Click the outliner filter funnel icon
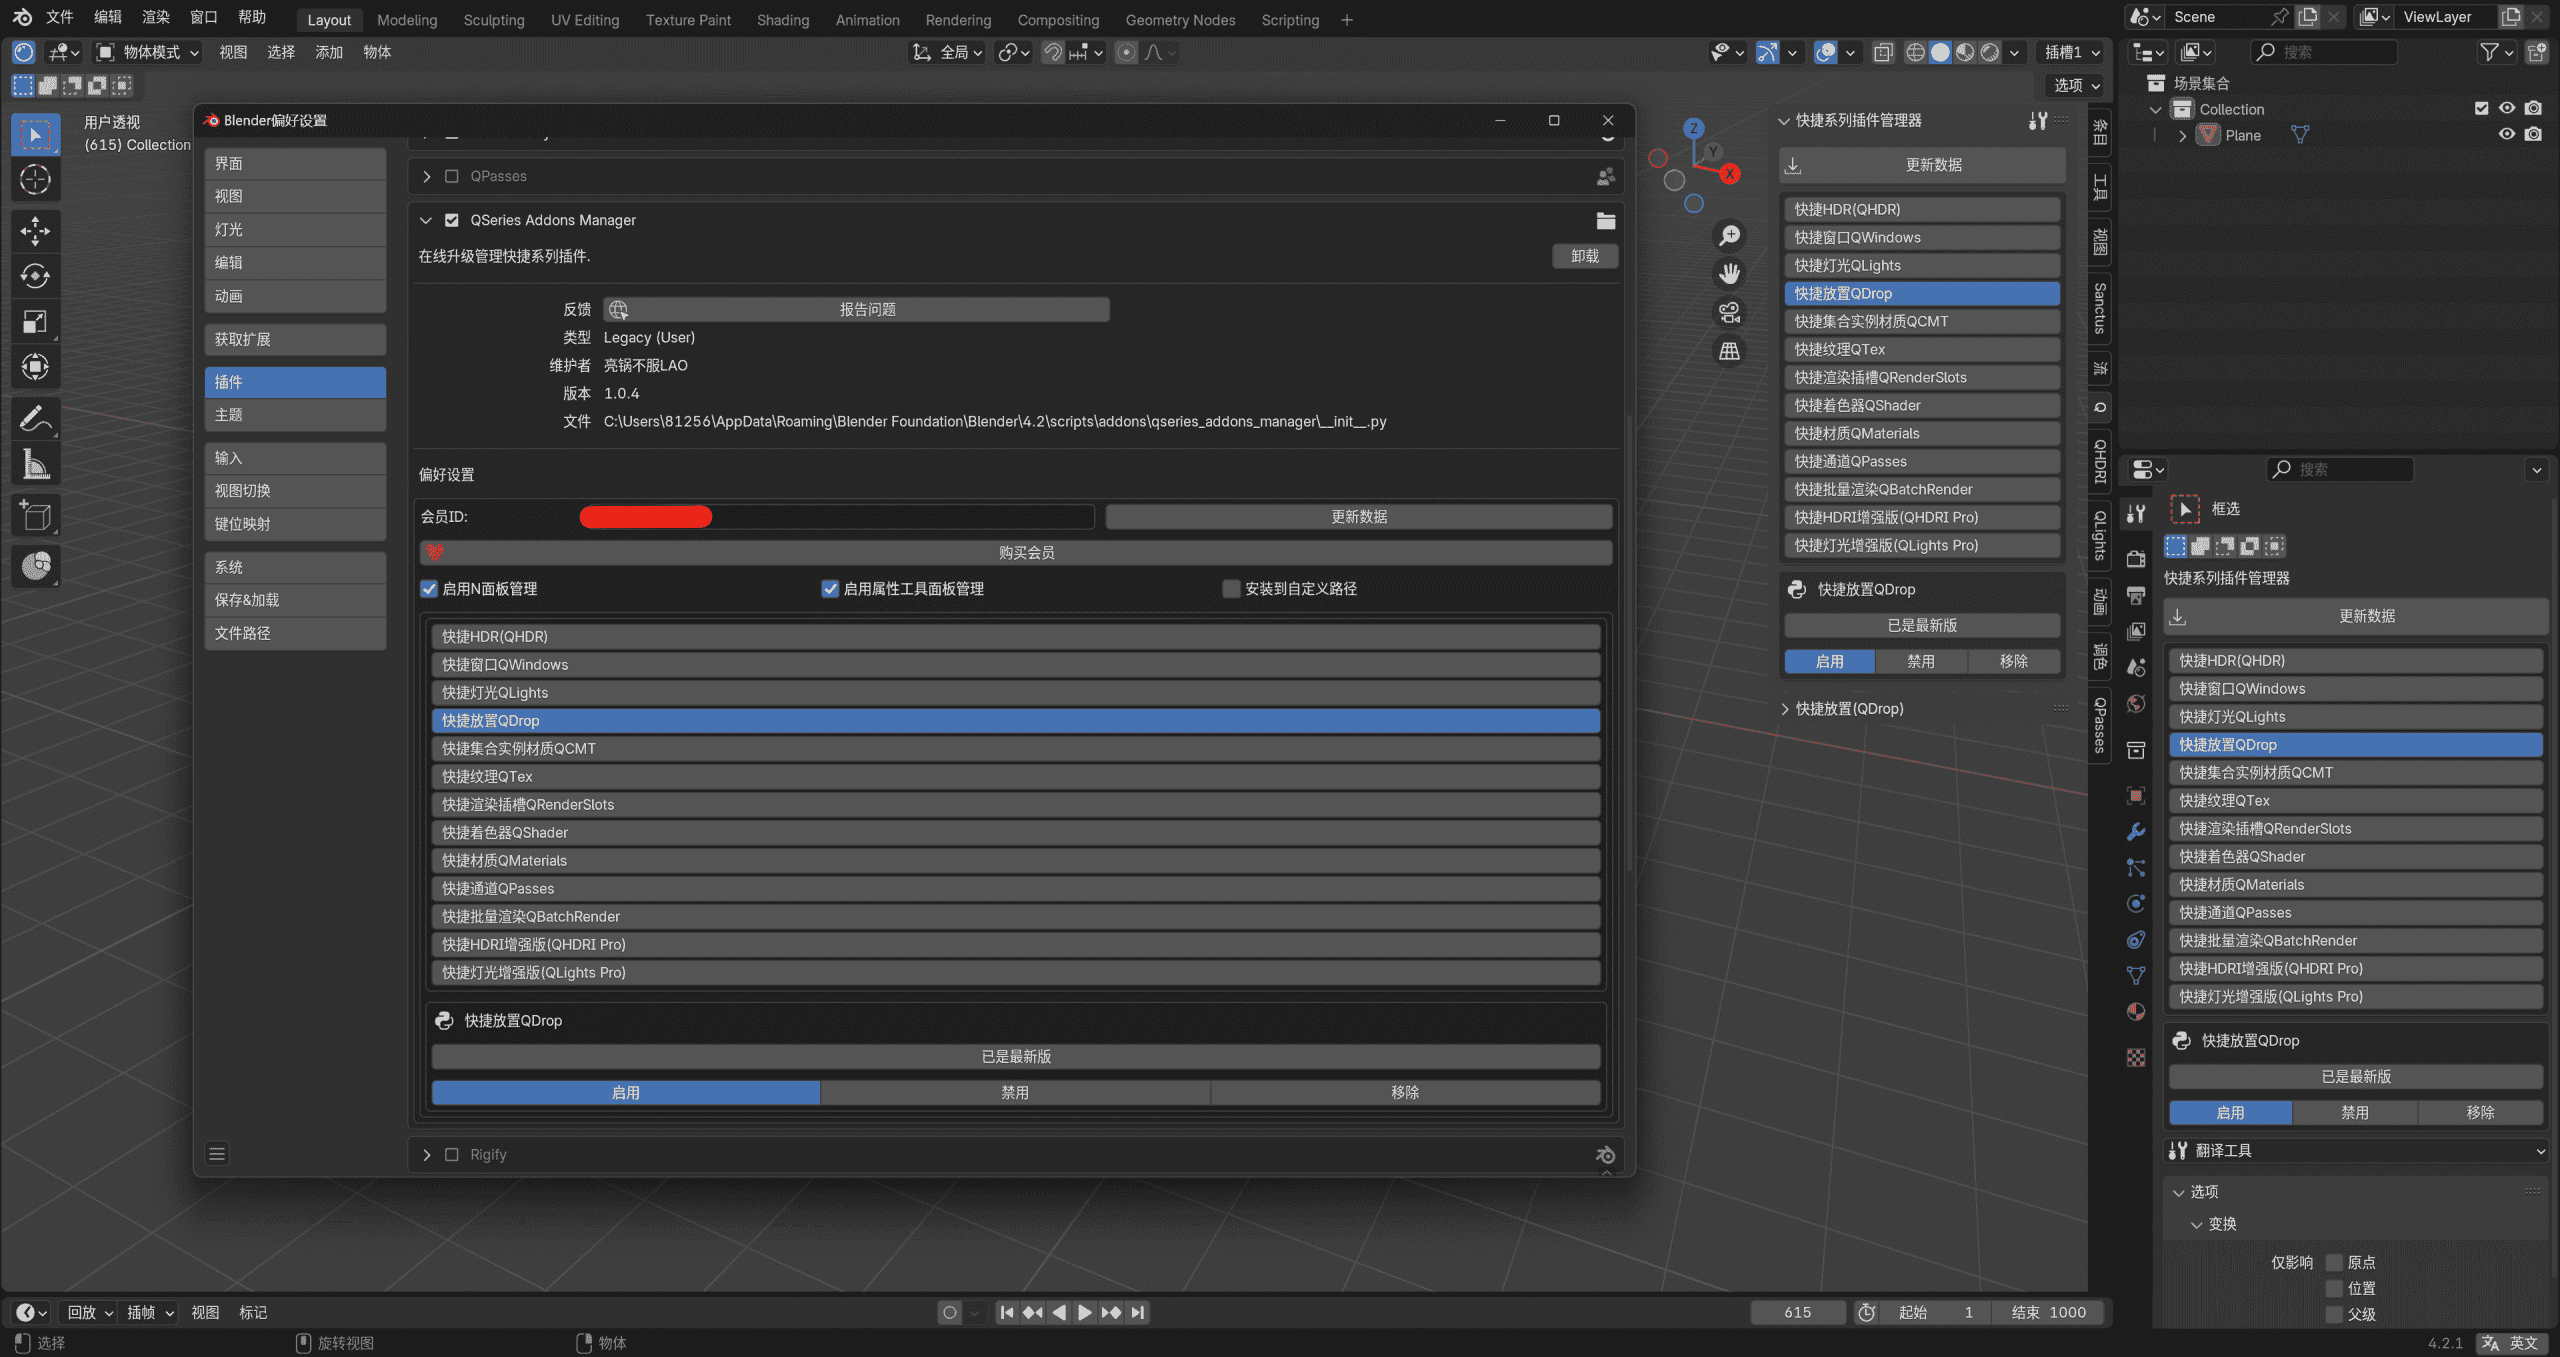 click(x=2489, y=52)
